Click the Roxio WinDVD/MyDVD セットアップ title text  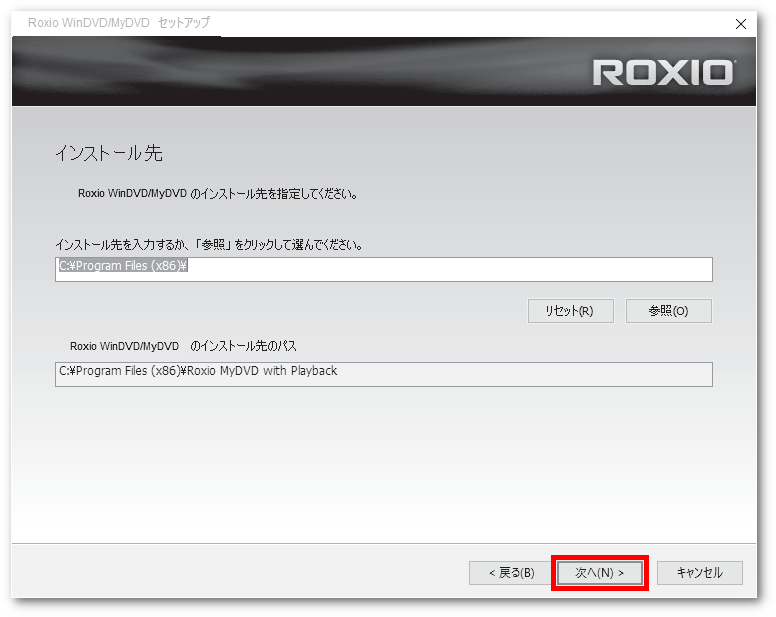pyautogui.click(x=119, y=23)
